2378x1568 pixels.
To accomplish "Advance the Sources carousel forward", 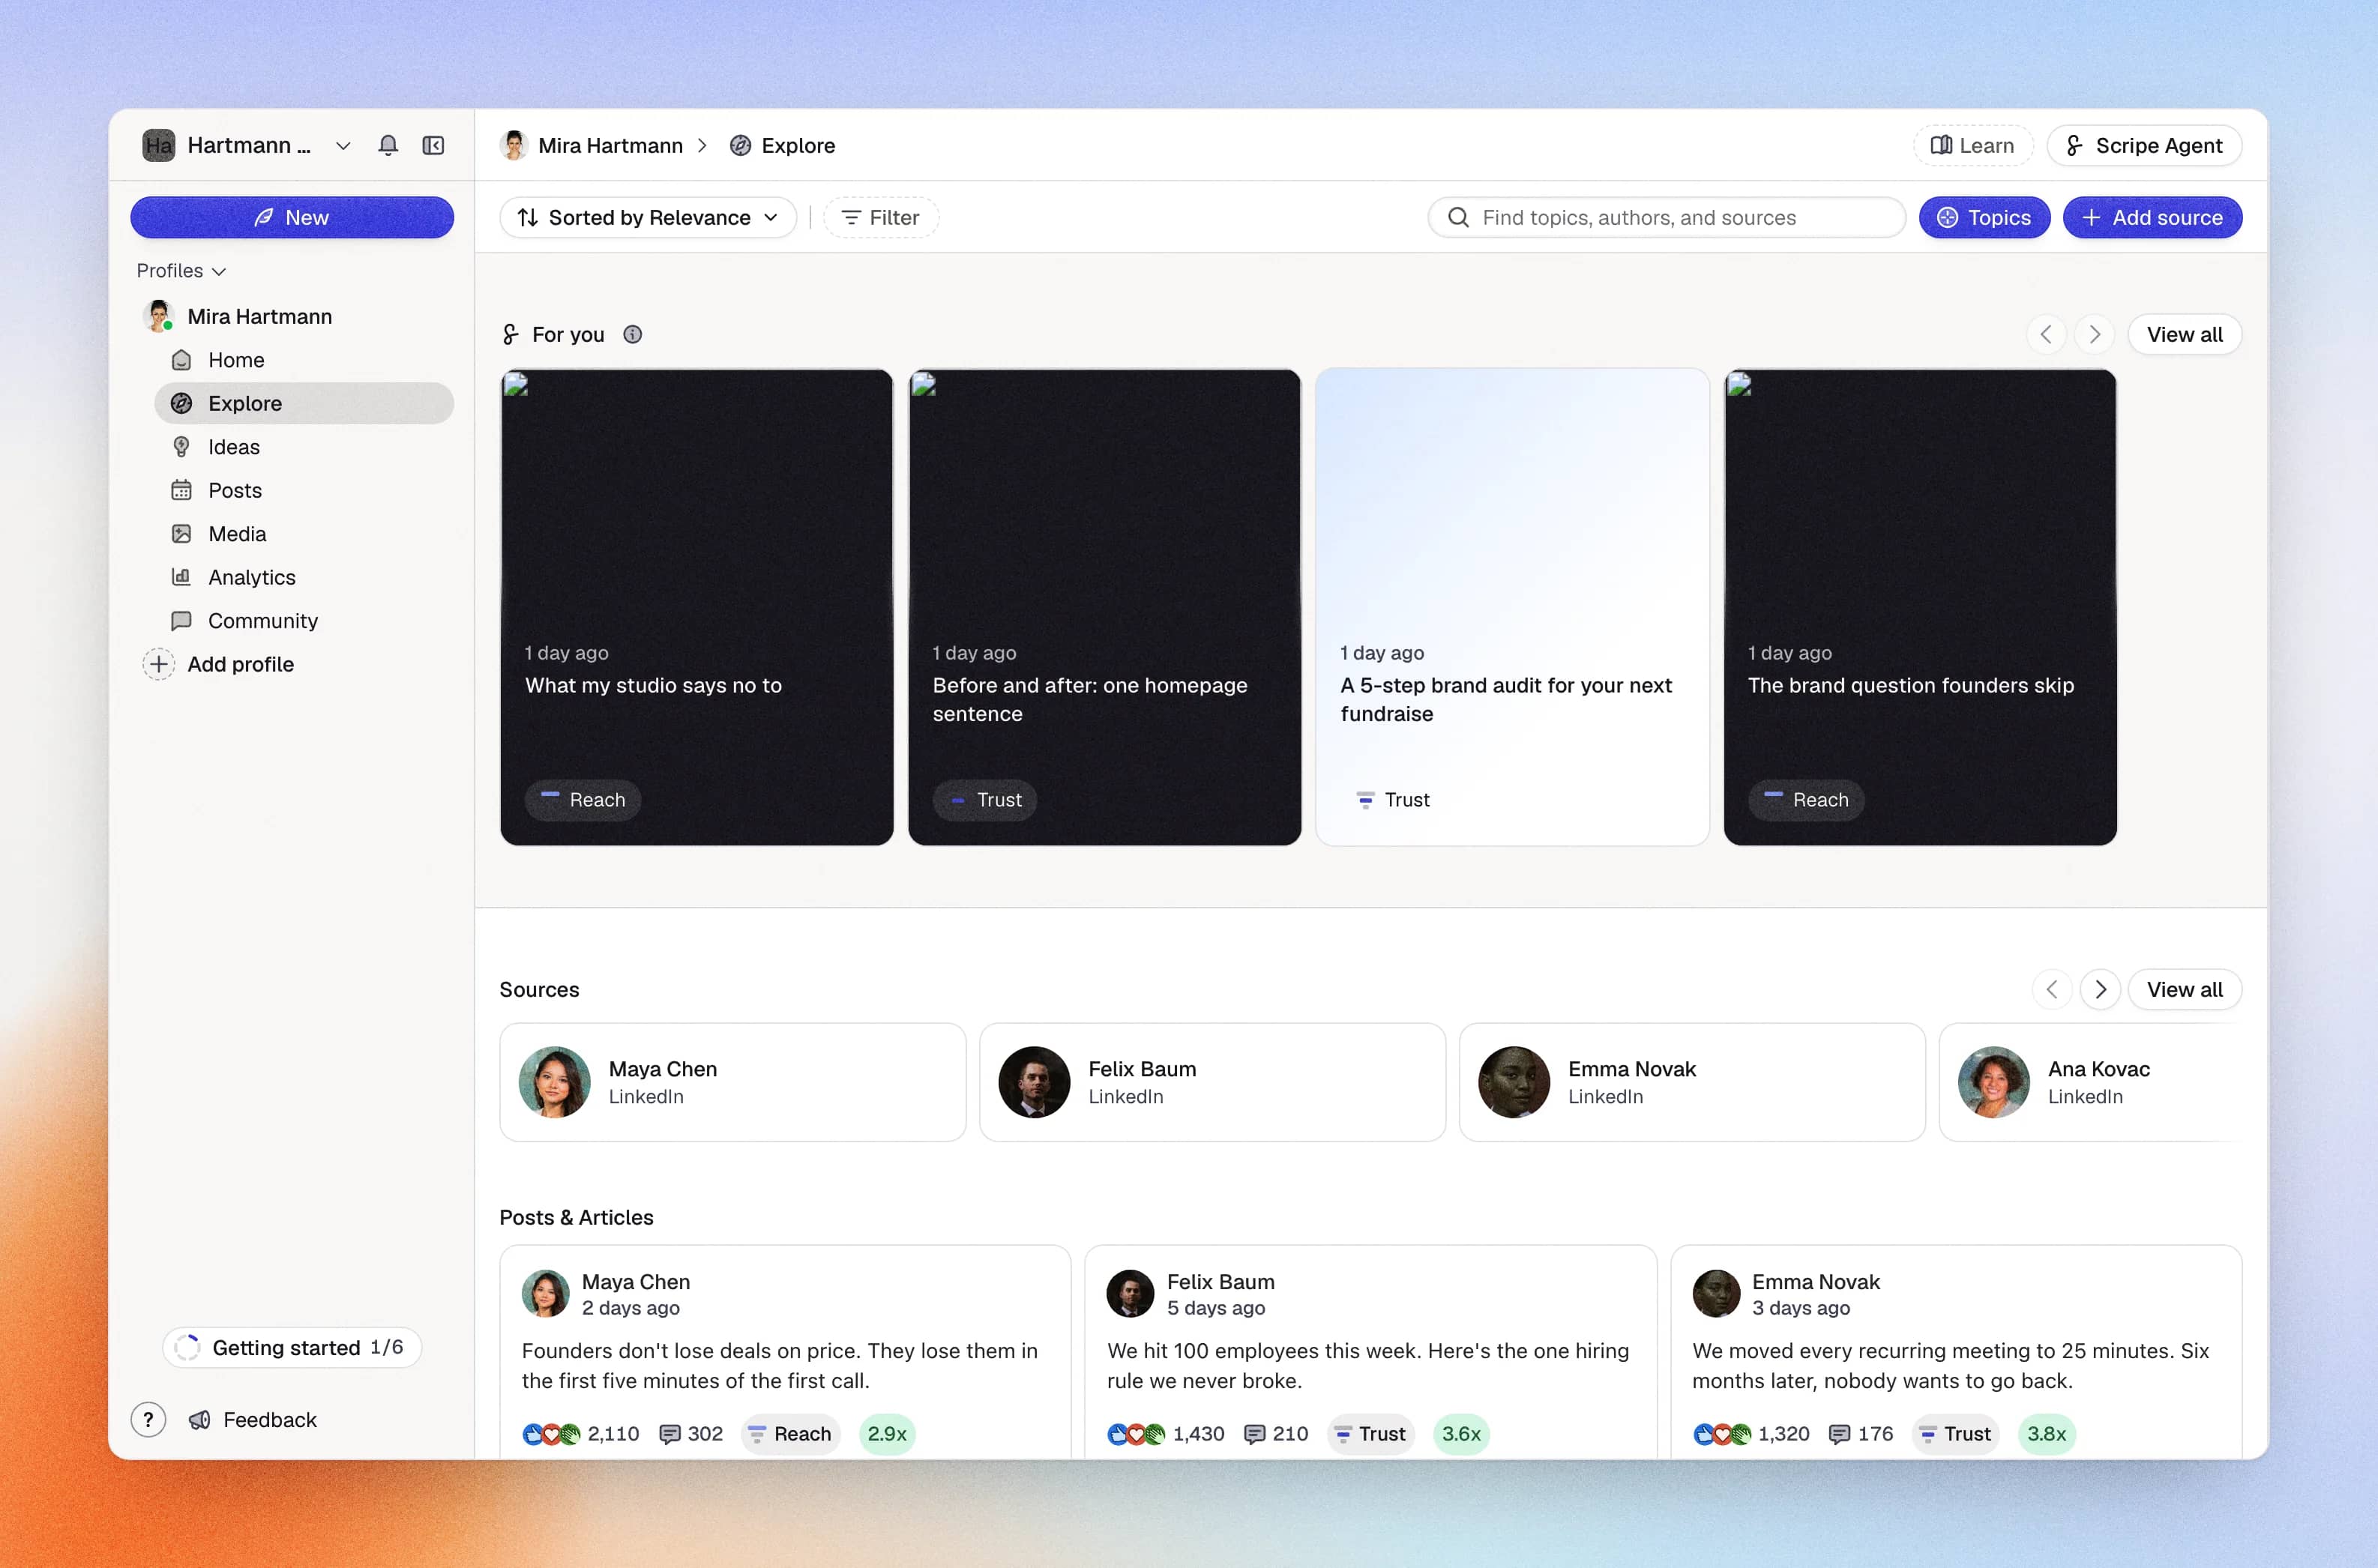I will coord(2100,989).
